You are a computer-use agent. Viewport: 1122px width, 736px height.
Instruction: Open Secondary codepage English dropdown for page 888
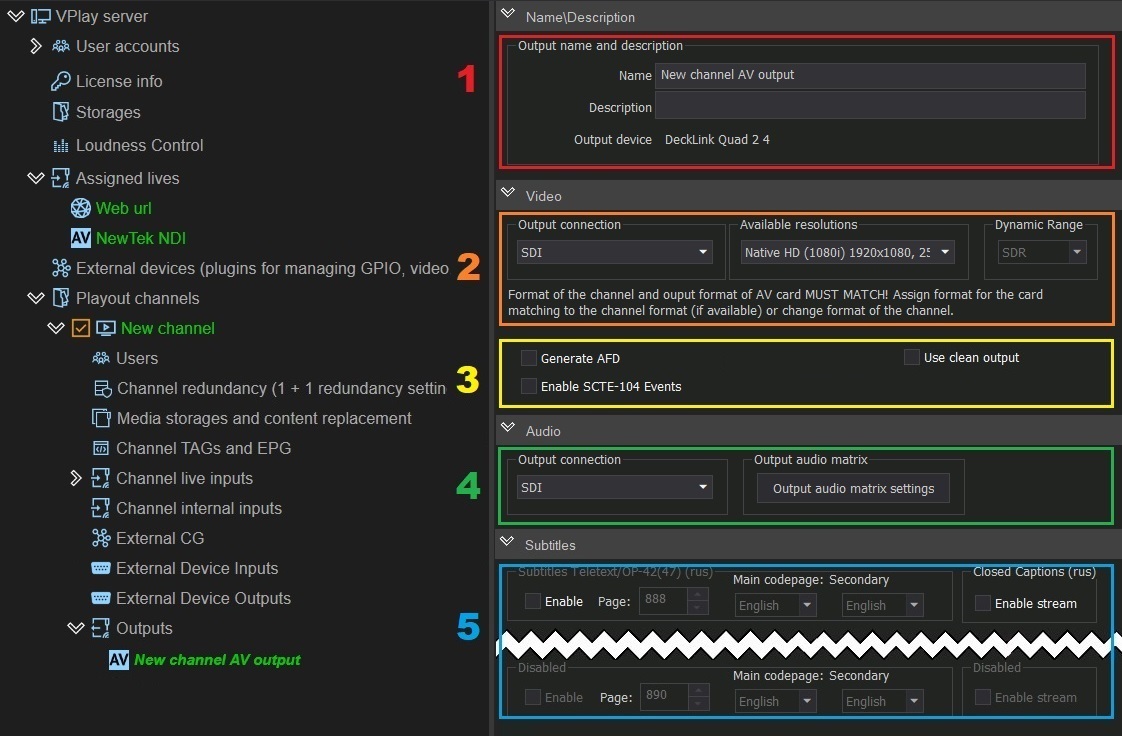(x=882, y=606)
